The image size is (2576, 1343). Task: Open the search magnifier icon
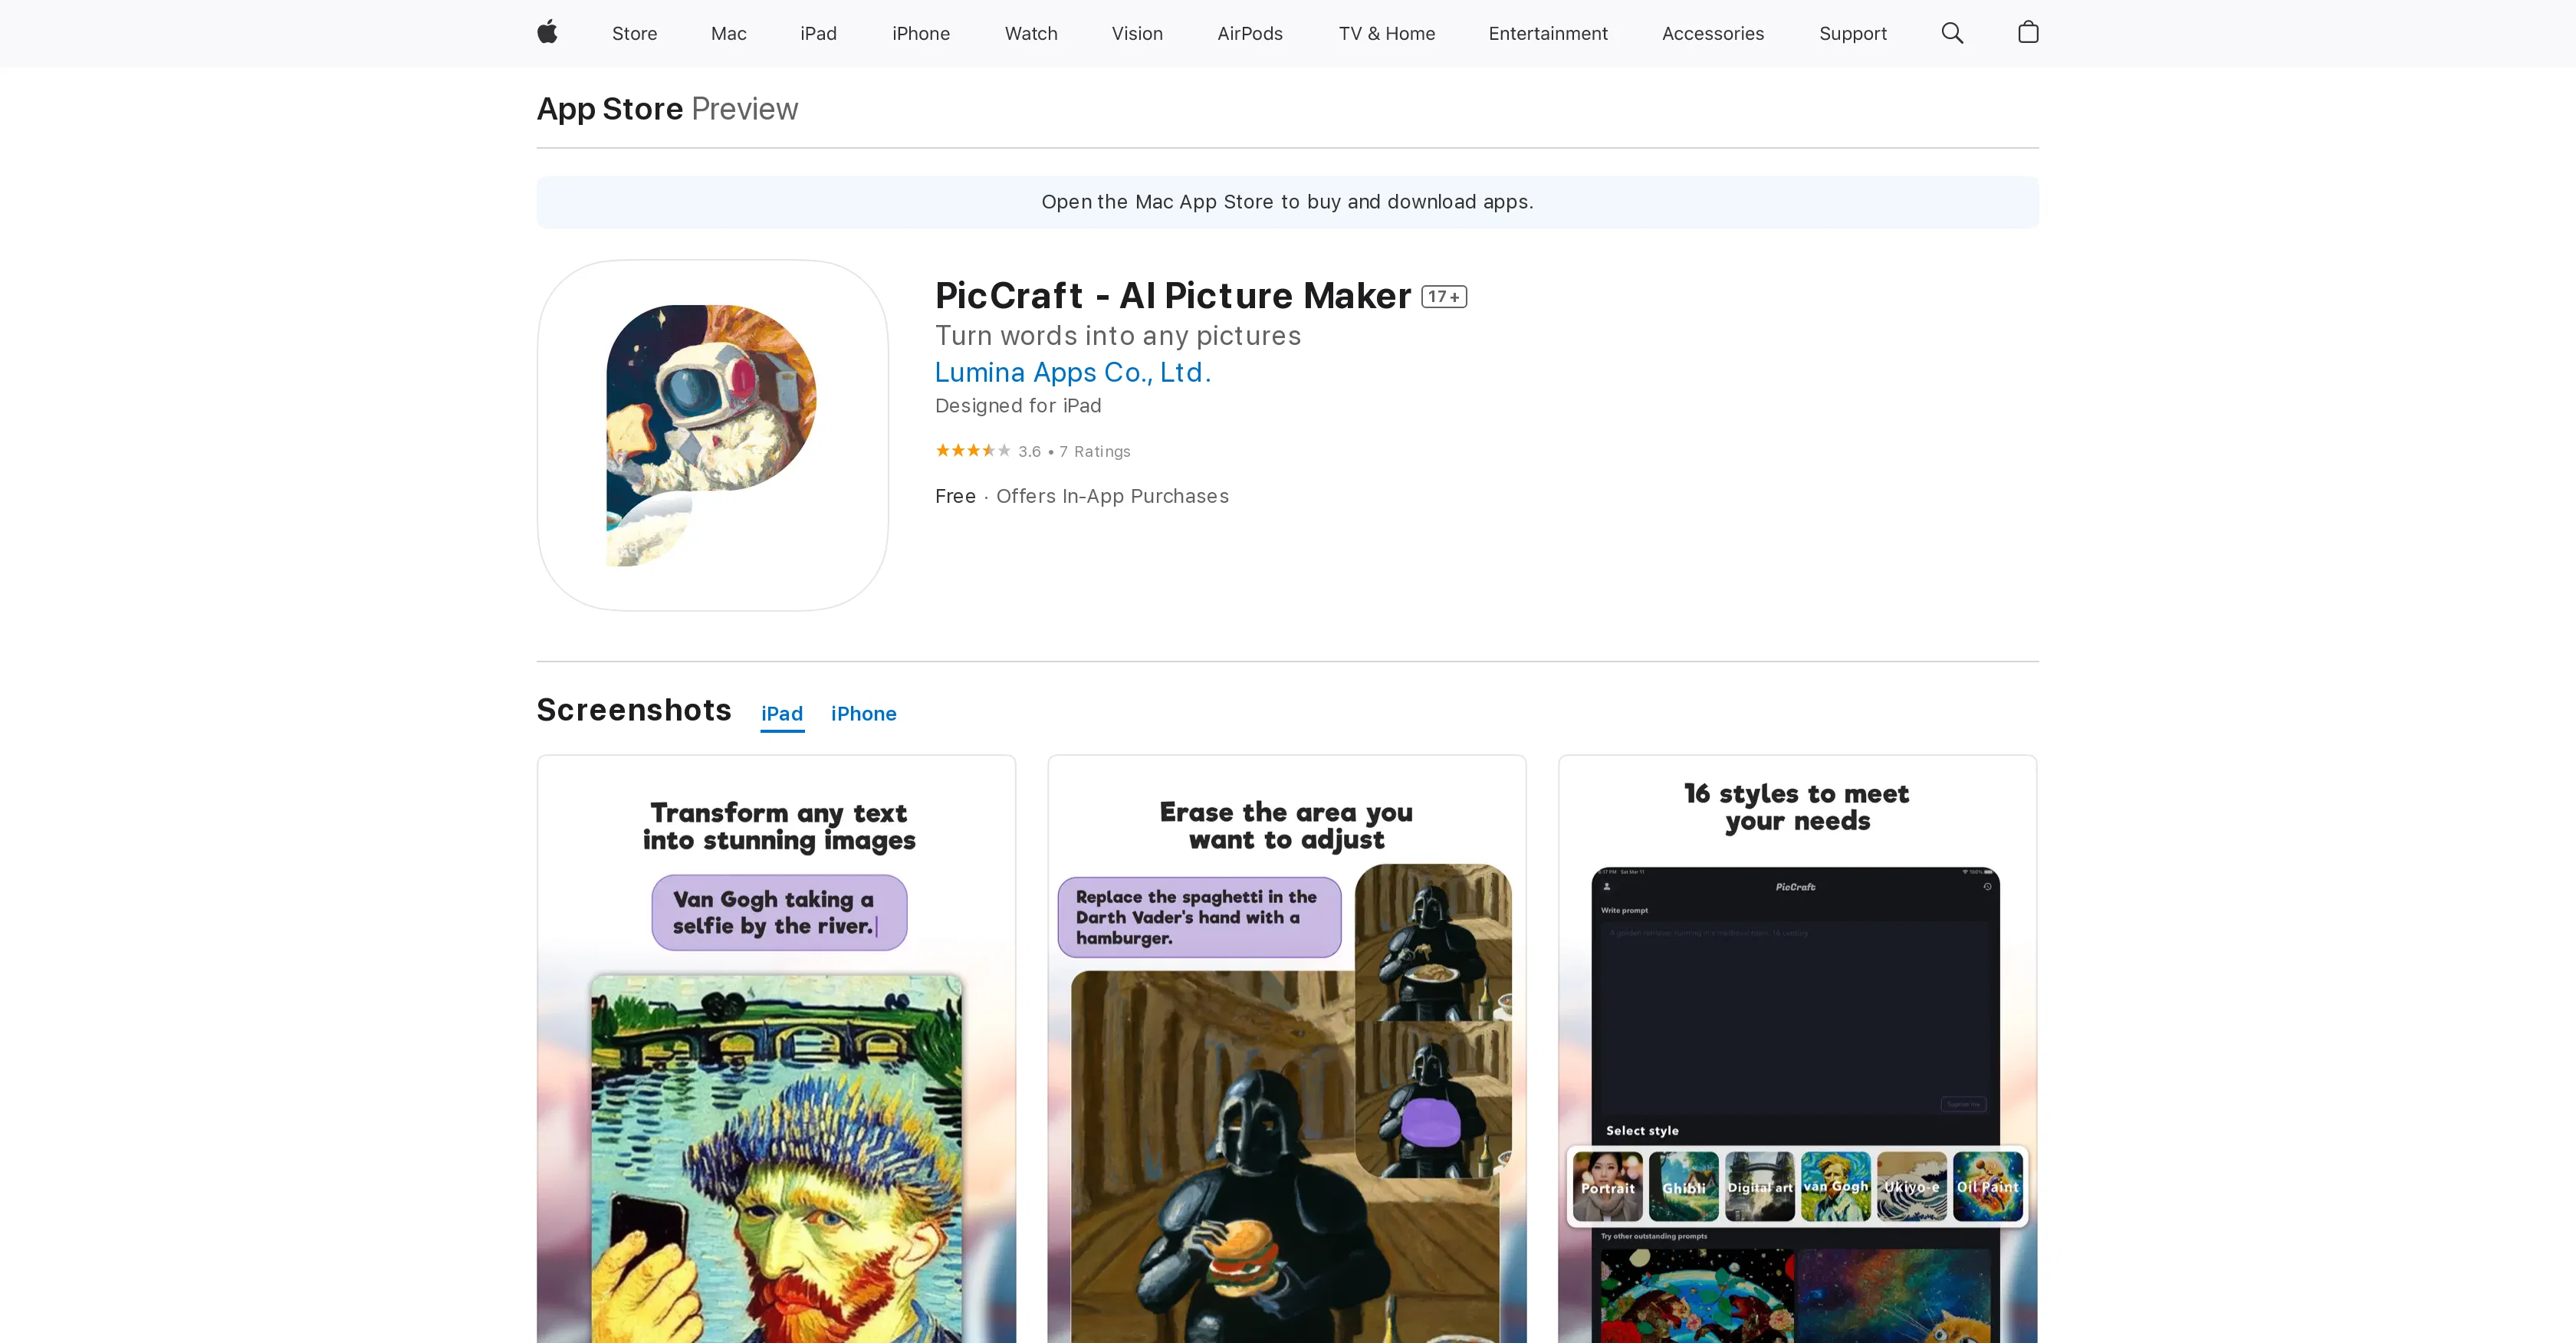[x=1952, y=33]
